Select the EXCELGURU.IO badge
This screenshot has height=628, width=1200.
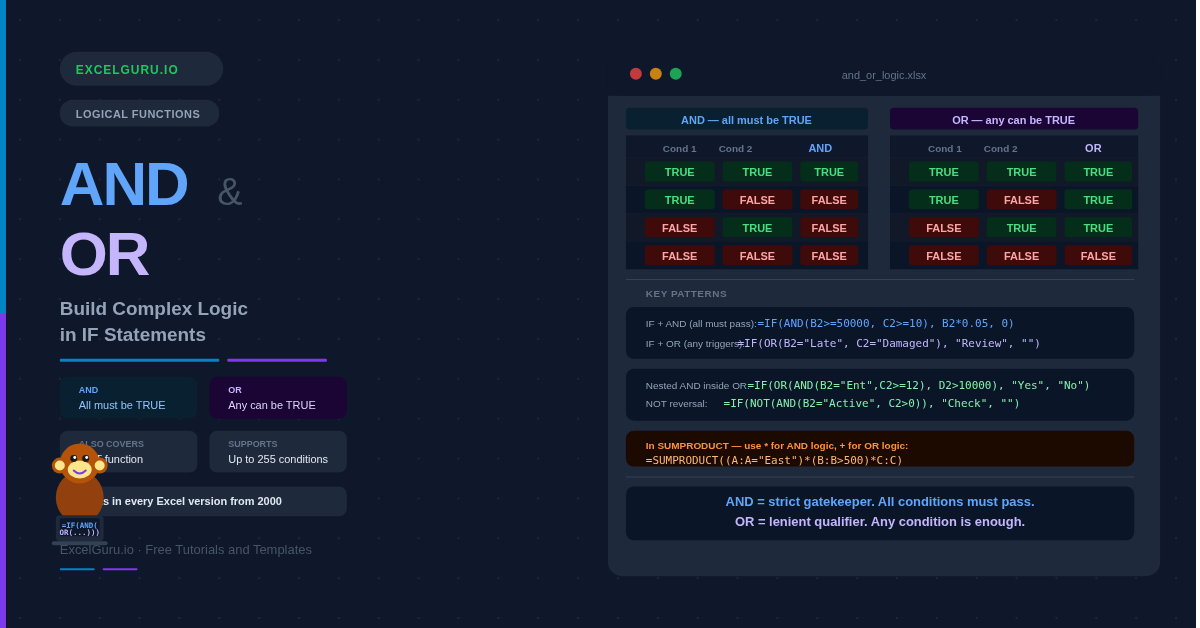click(x=141, y=69)
